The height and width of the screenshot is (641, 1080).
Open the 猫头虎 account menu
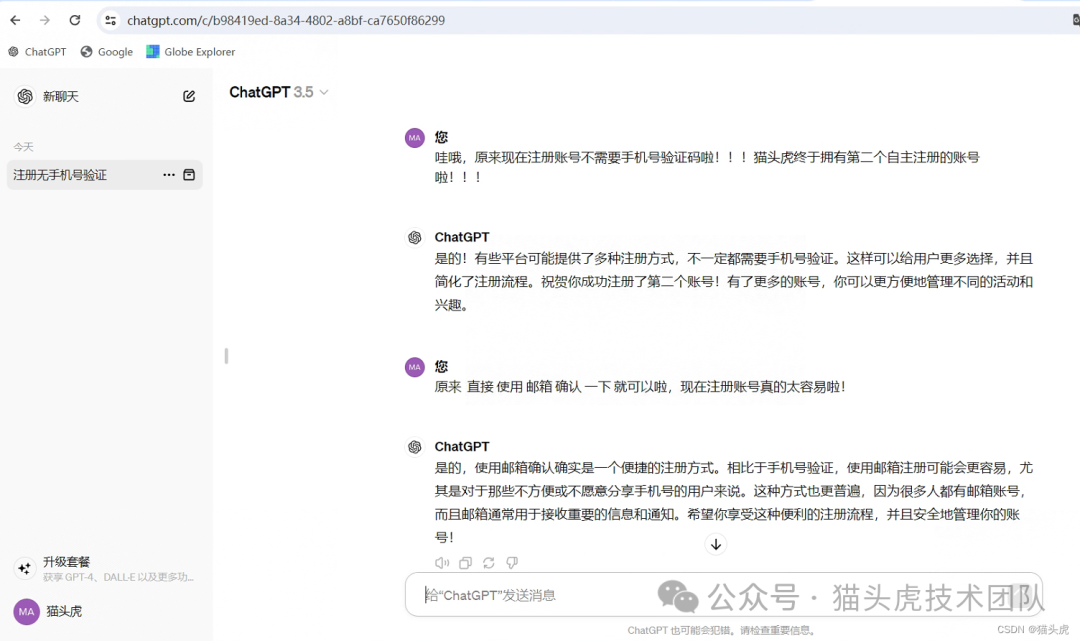point(105,611)
